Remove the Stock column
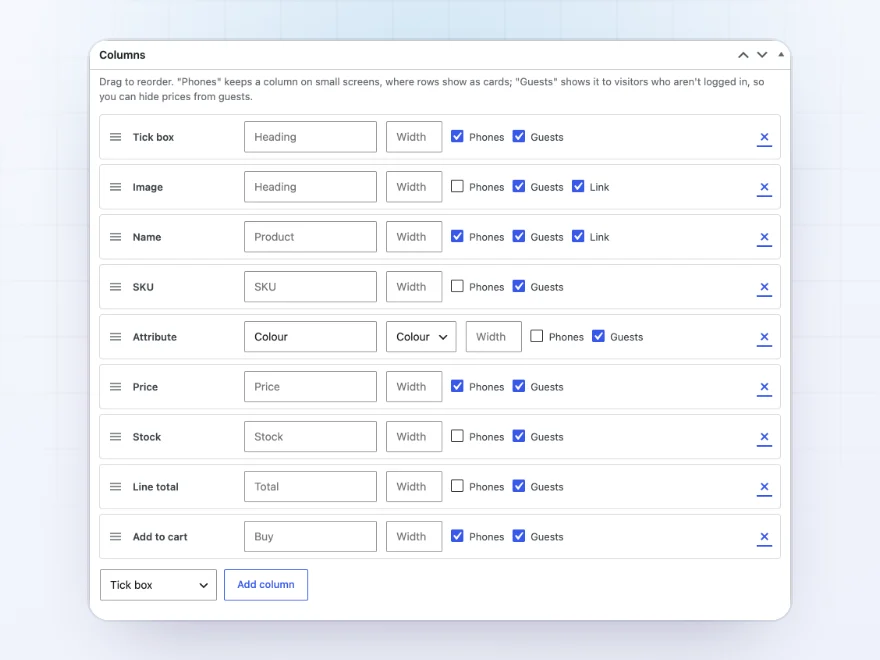This screenshot has height=660, width=880. 764,437
